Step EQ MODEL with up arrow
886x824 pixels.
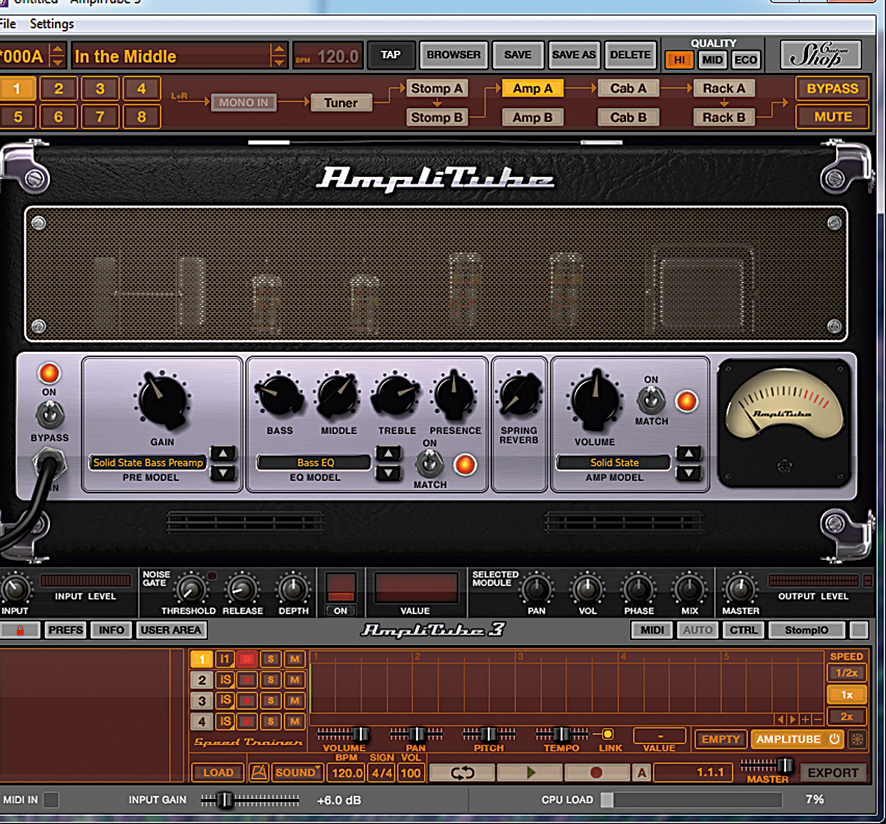389,453
